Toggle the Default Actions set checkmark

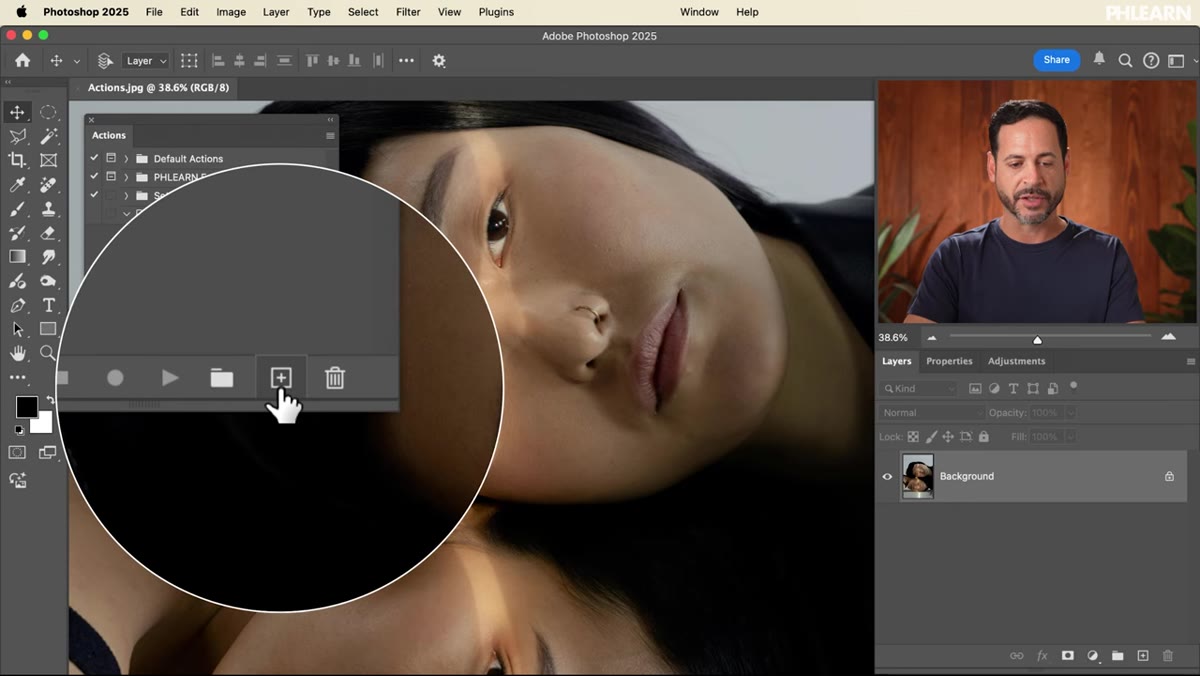click(94, 158)
